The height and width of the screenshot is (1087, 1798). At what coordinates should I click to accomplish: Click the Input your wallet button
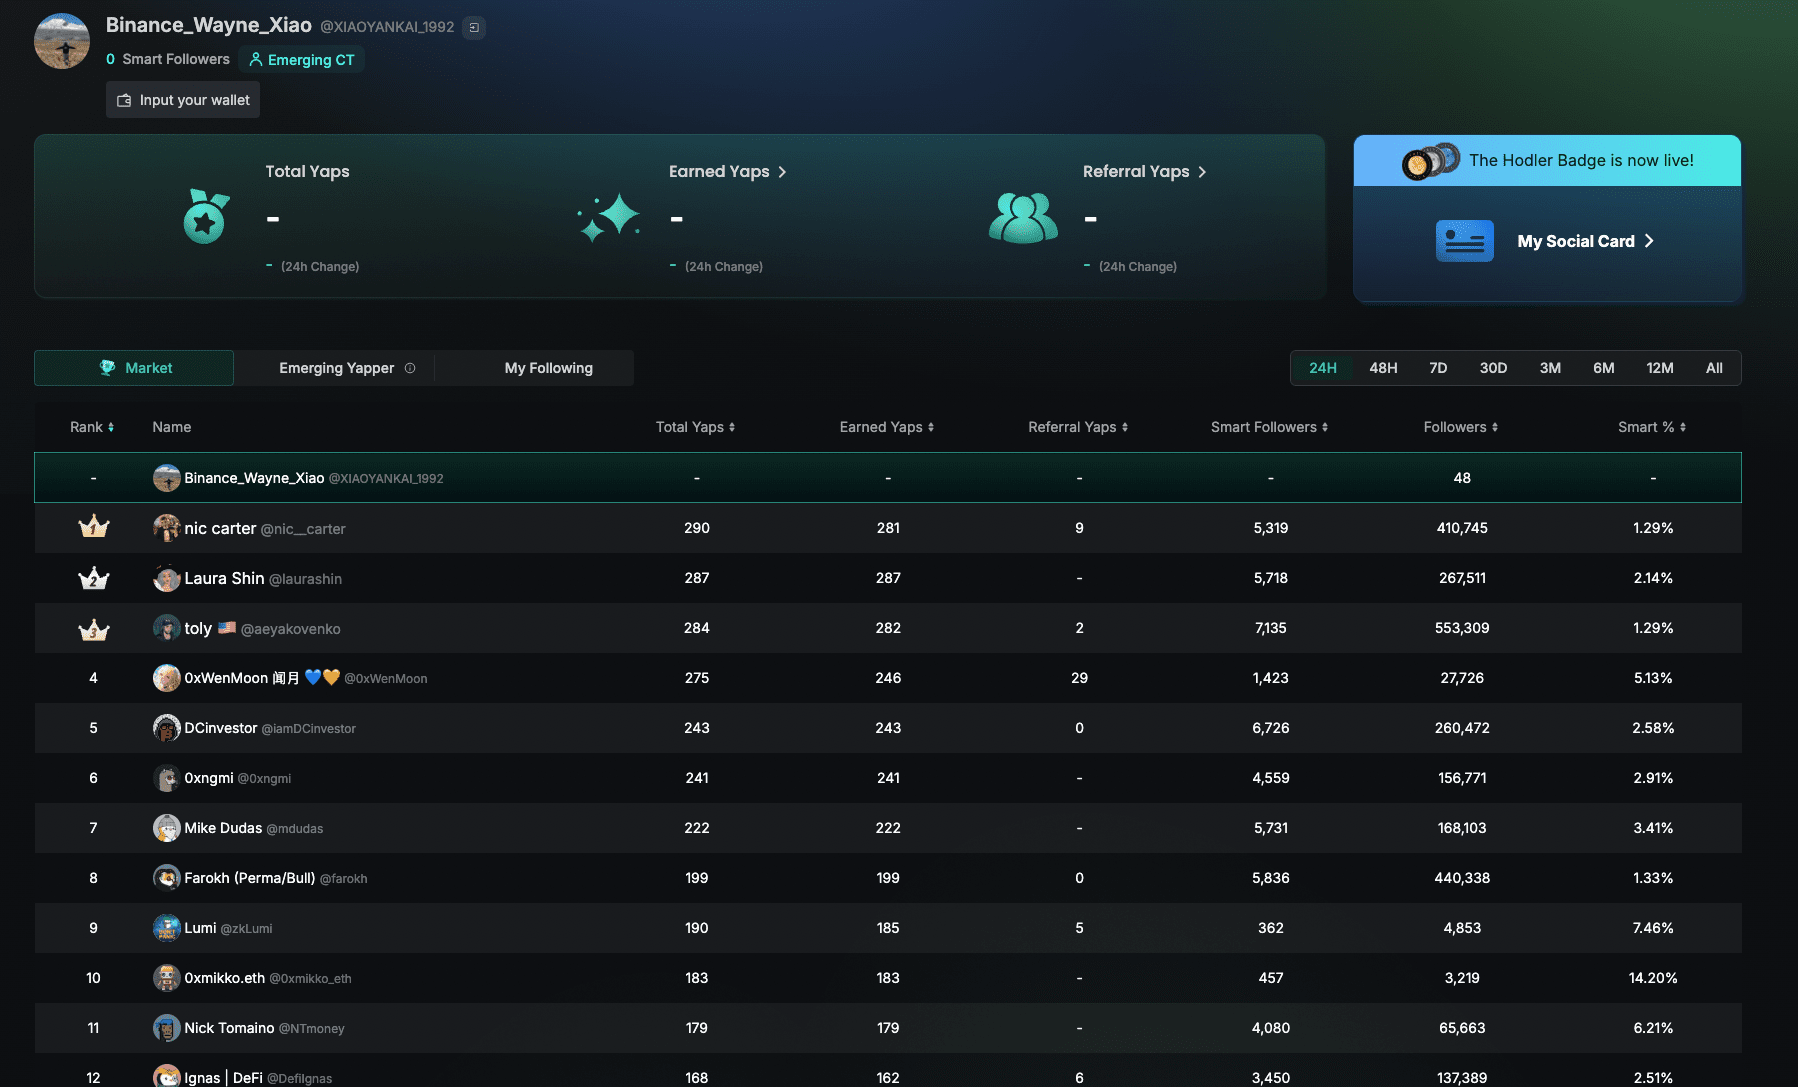[183, 100]
